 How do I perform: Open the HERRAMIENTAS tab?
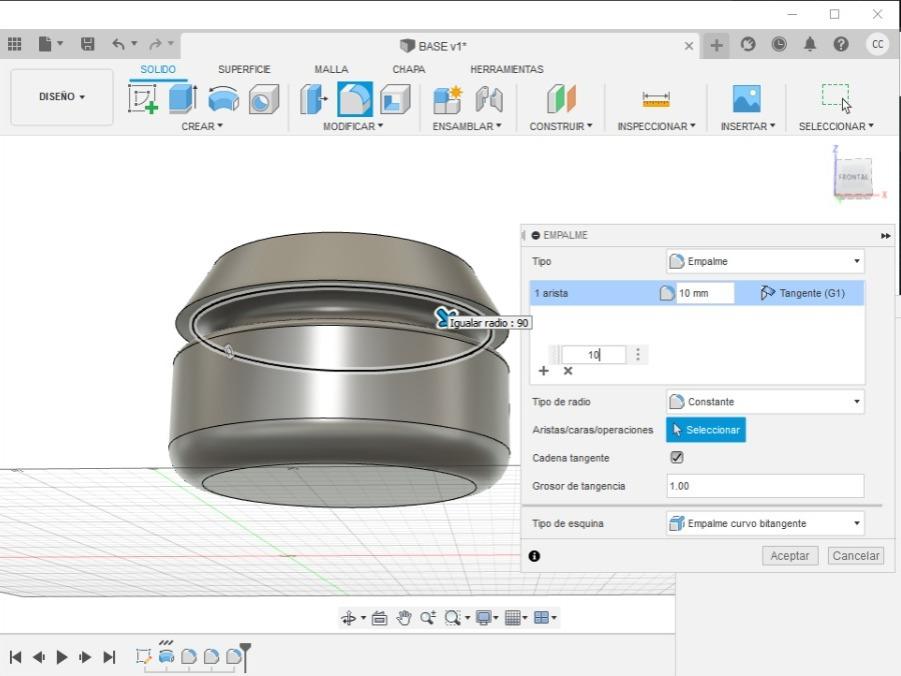(506, 69)
